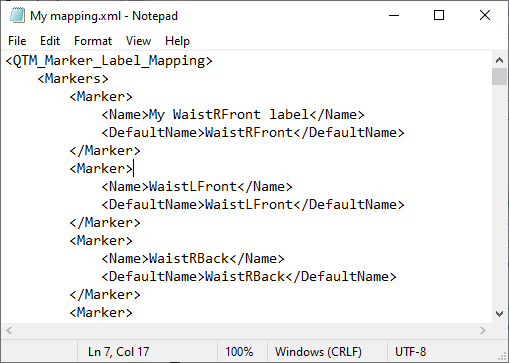509x363 pixels.
Task: Click the horizontal scrollbar right arrow
Action: point(483,330)
